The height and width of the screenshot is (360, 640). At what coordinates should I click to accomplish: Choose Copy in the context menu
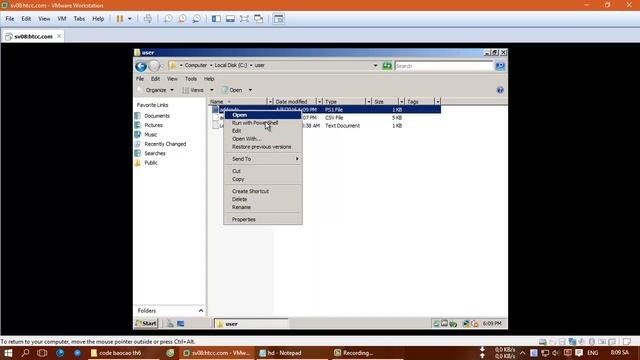pyautogui.click(x=263, y=179)
